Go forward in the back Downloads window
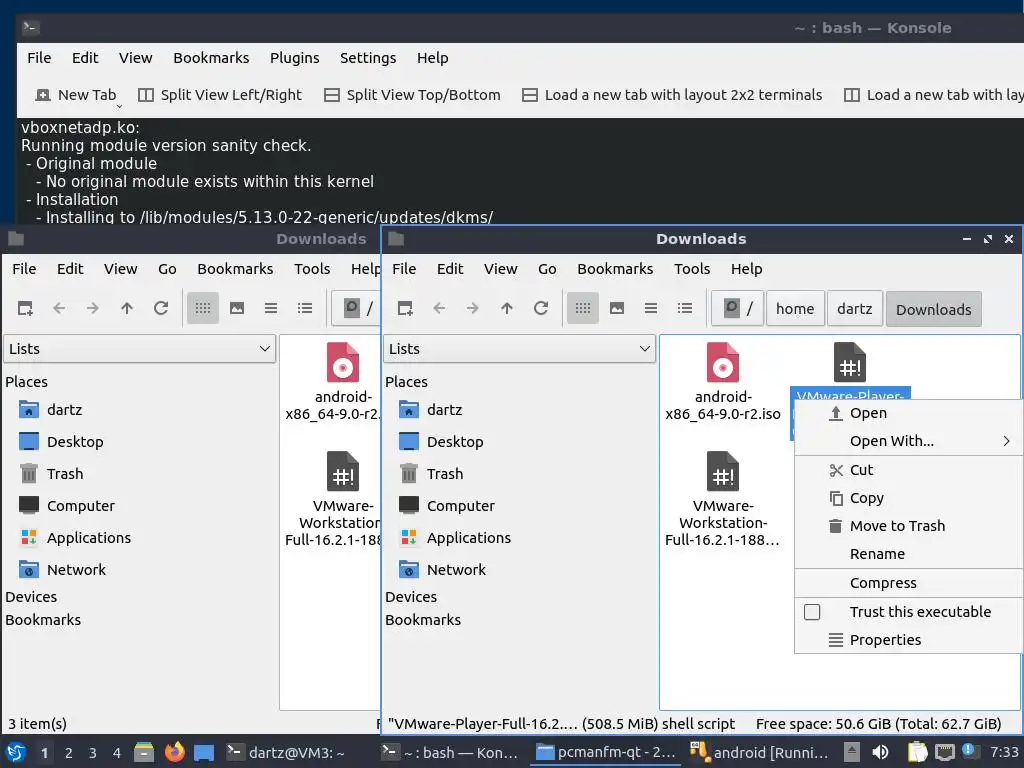Screen dimensions: 1024x768 pos(93,308)
